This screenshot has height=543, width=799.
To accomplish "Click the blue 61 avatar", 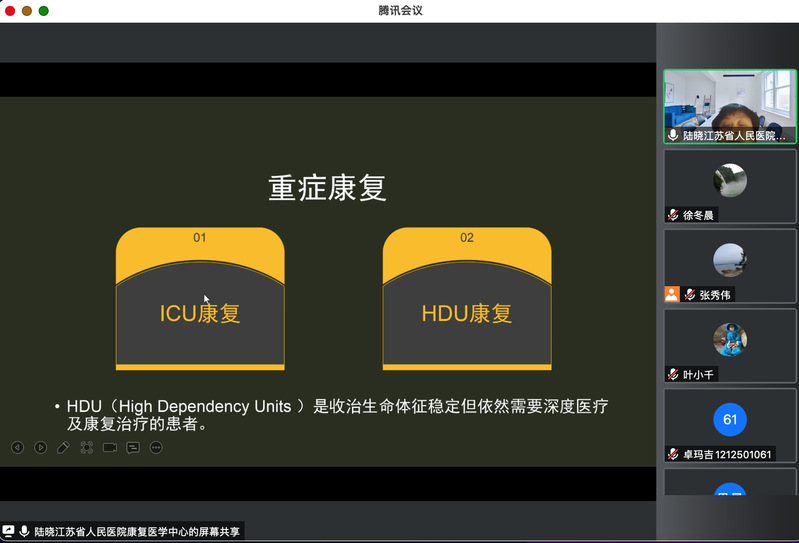I will pyautogui.click(x=730, y=419).
